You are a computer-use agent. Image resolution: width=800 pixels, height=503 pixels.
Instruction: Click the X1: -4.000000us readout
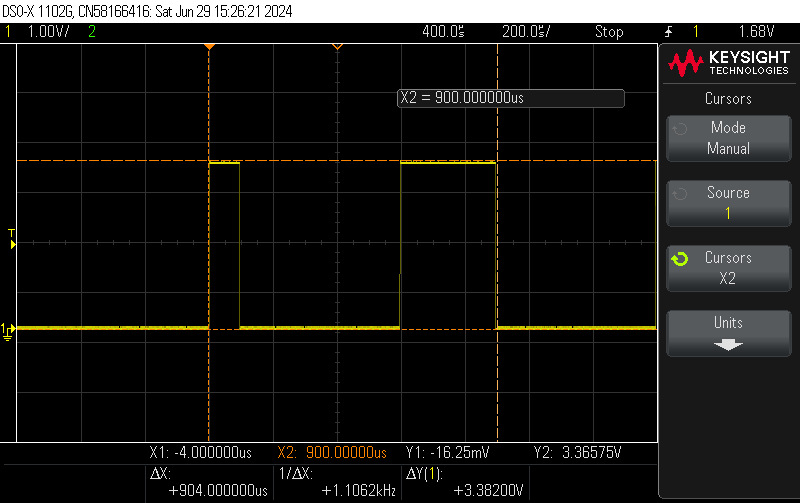[201, 452]
